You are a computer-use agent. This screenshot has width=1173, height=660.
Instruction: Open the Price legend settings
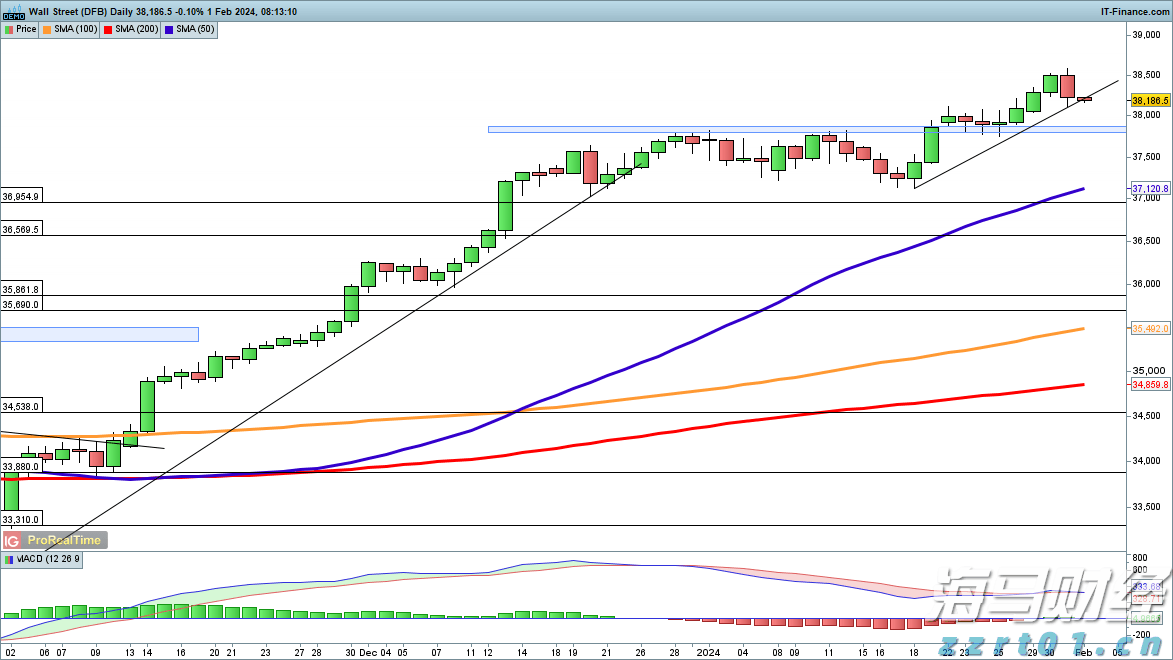coord(26,30)
